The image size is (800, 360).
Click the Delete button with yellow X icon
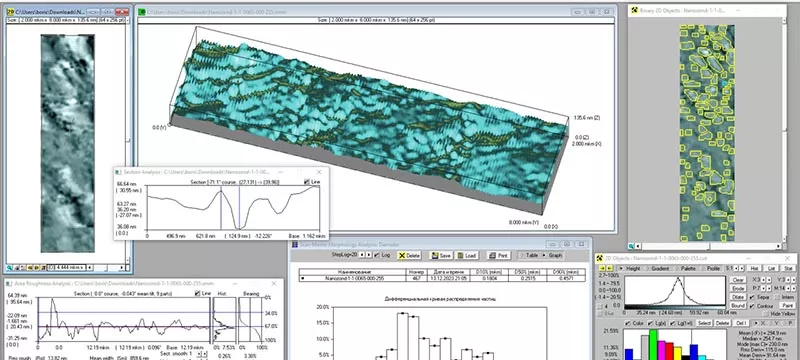click(409, 255)
